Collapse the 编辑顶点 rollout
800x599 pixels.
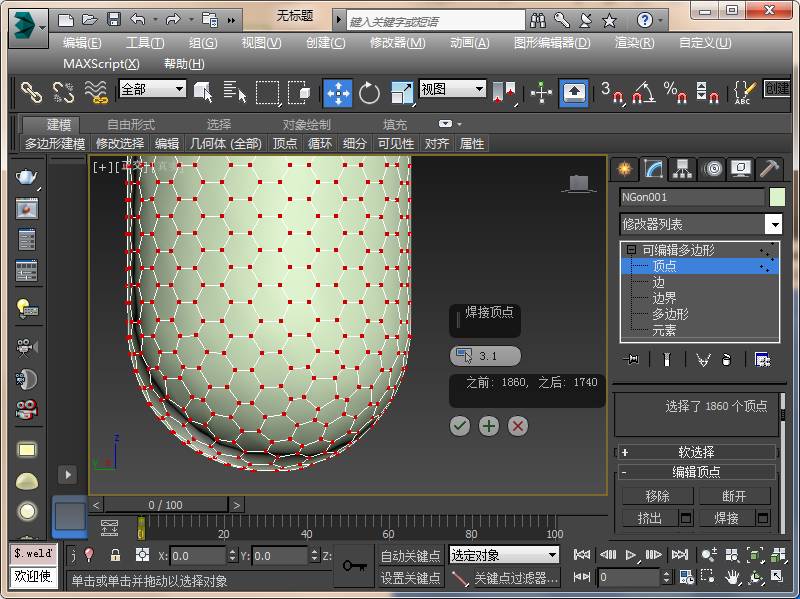pos(696,472)
